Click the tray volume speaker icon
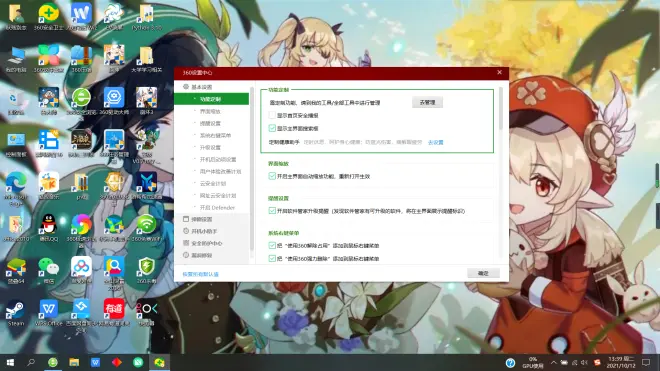This screenshot has width=660, height=371. 584,363
